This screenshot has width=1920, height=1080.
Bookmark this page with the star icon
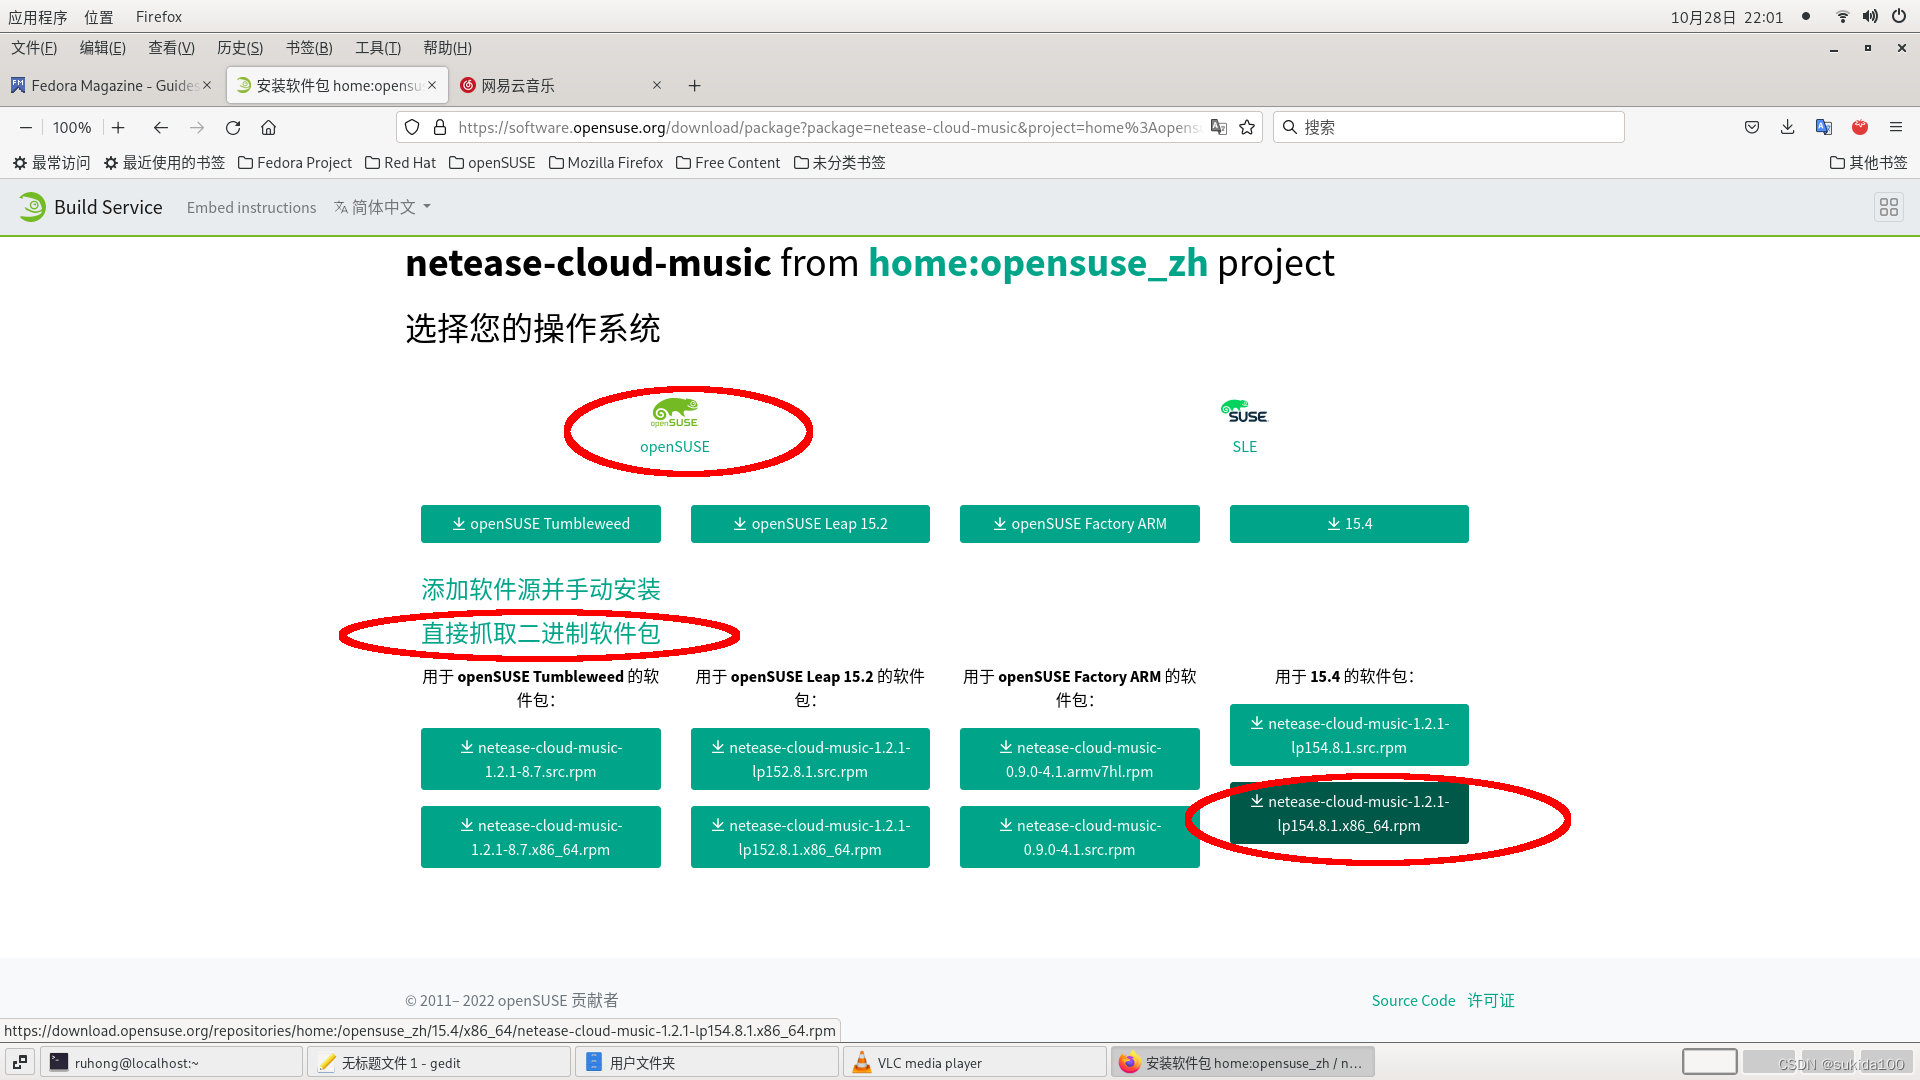[x=1247, y=127]
